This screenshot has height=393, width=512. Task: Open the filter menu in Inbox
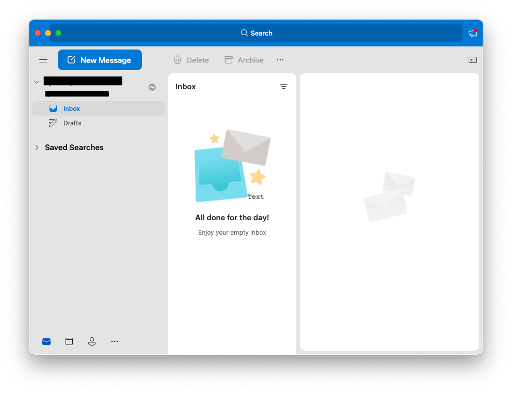(284, 87)
